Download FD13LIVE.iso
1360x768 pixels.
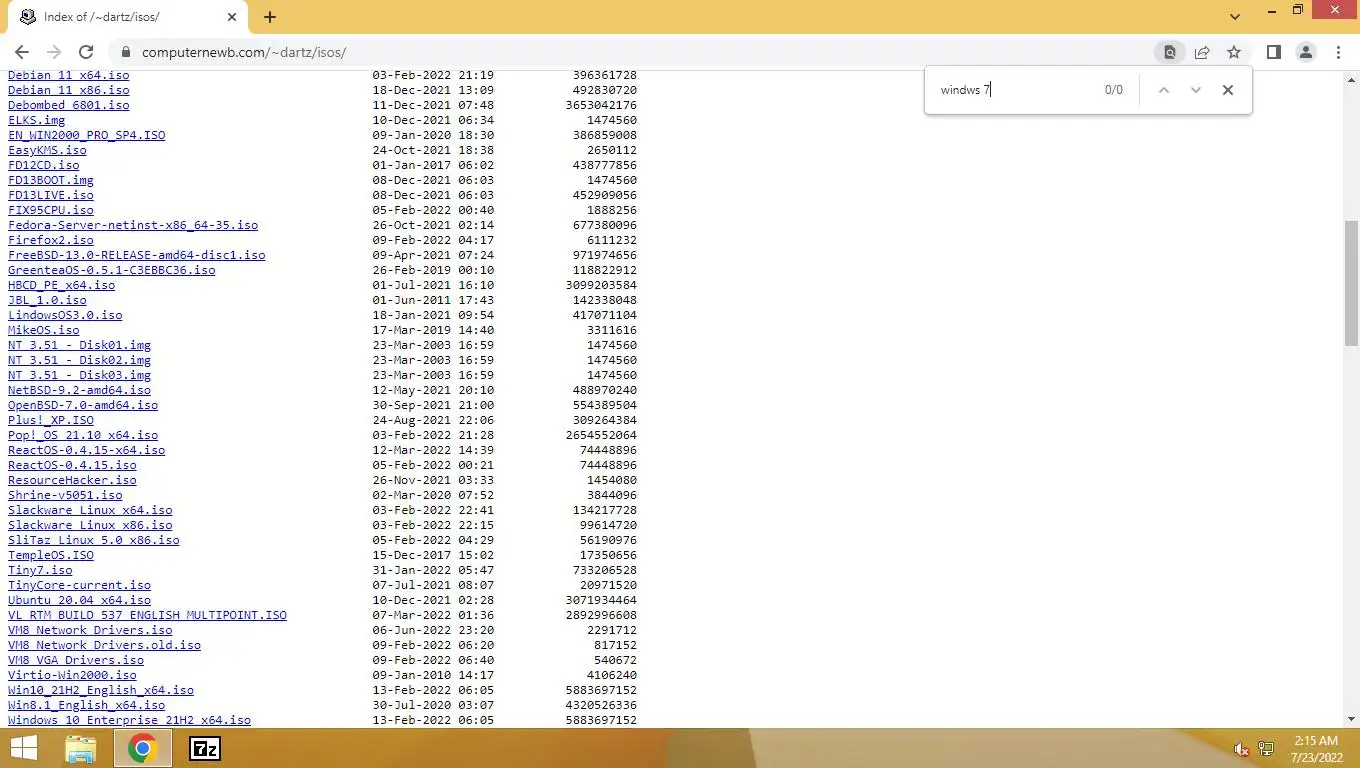pos(50,195)
